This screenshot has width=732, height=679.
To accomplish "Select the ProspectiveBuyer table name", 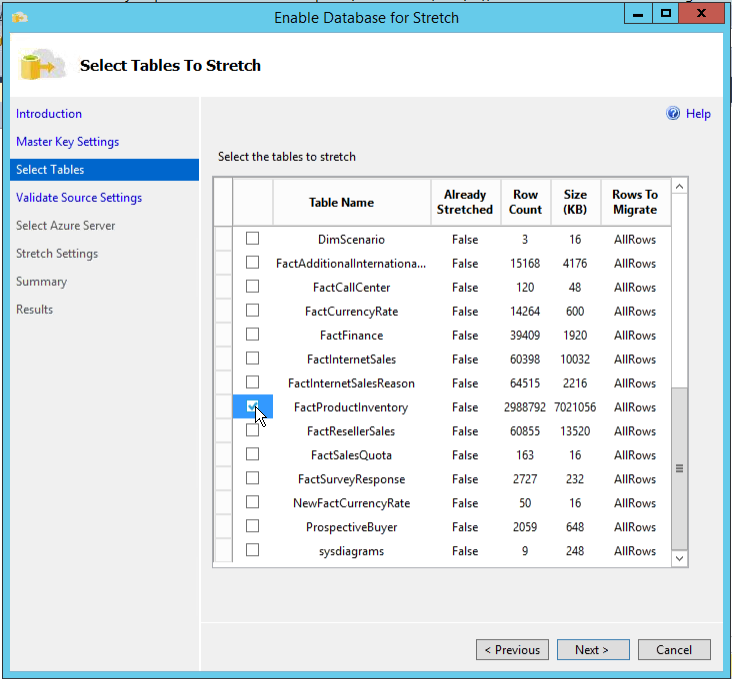I will click(351, 527).
